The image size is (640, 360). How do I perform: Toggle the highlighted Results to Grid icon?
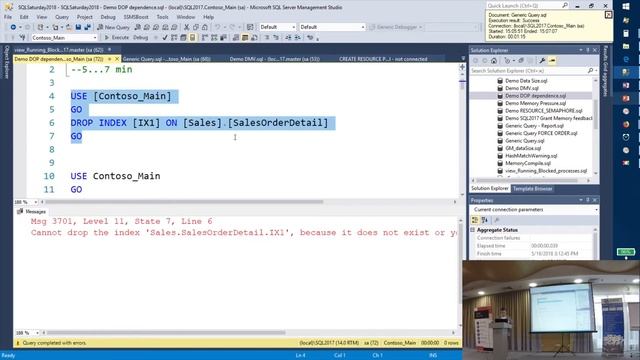tap(245, 38)
